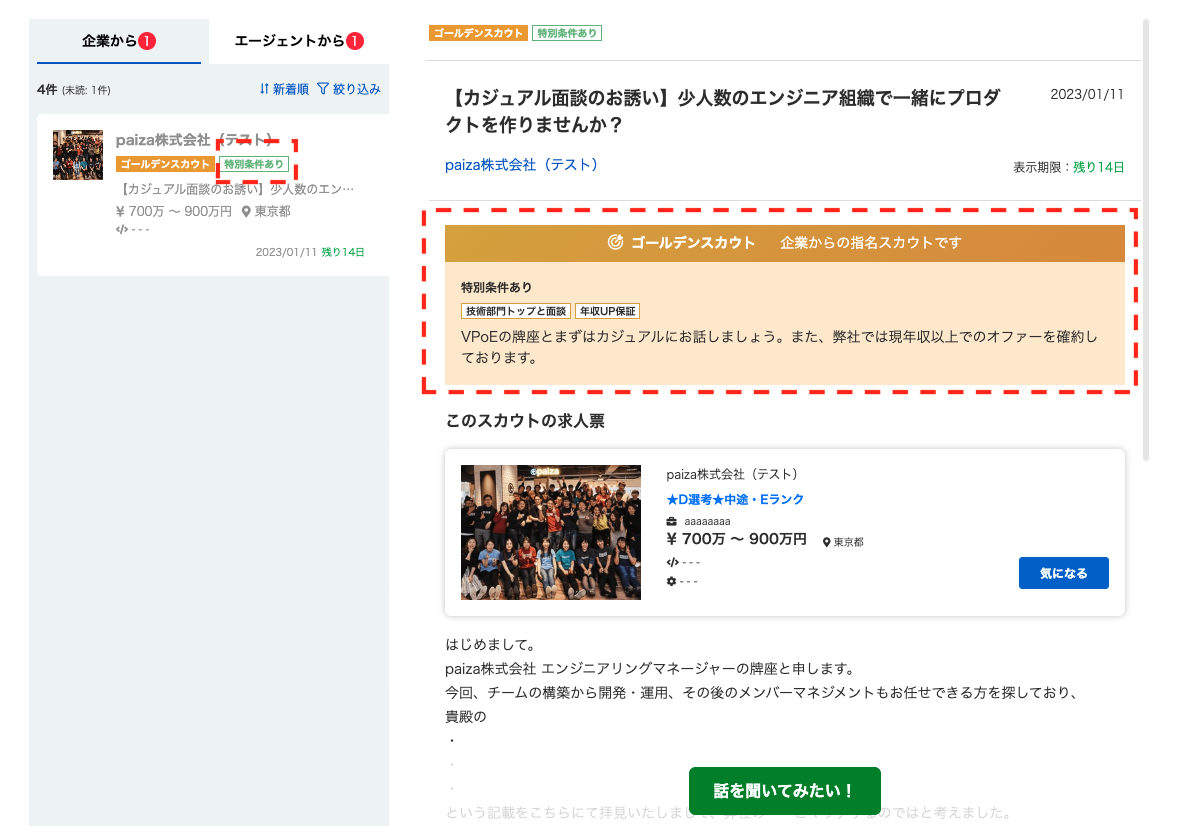The image size is (1179, 826).
Task: Click the このスカウトの求人票 heading
Action: pyautogui.click(x=525, y=421)
